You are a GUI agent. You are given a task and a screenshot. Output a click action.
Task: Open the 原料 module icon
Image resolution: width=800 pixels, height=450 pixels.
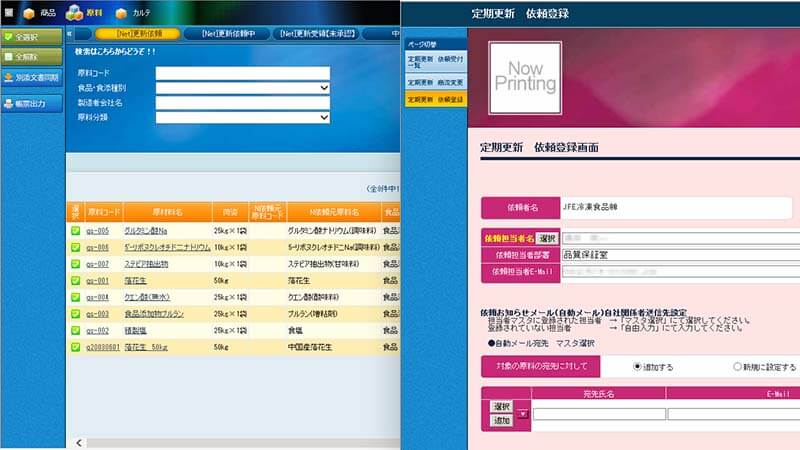83,13
